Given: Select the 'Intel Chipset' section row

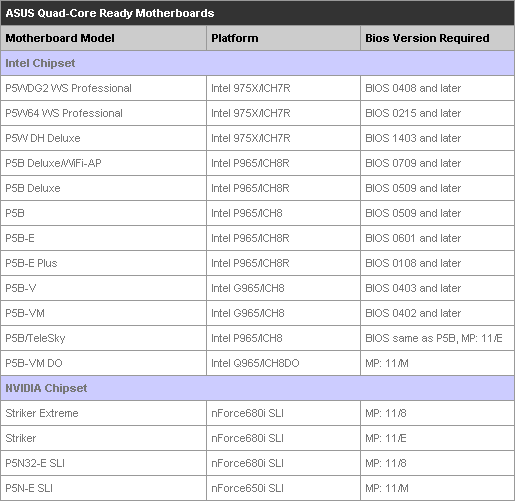Looking at the screenshot, I should (257, 63).
